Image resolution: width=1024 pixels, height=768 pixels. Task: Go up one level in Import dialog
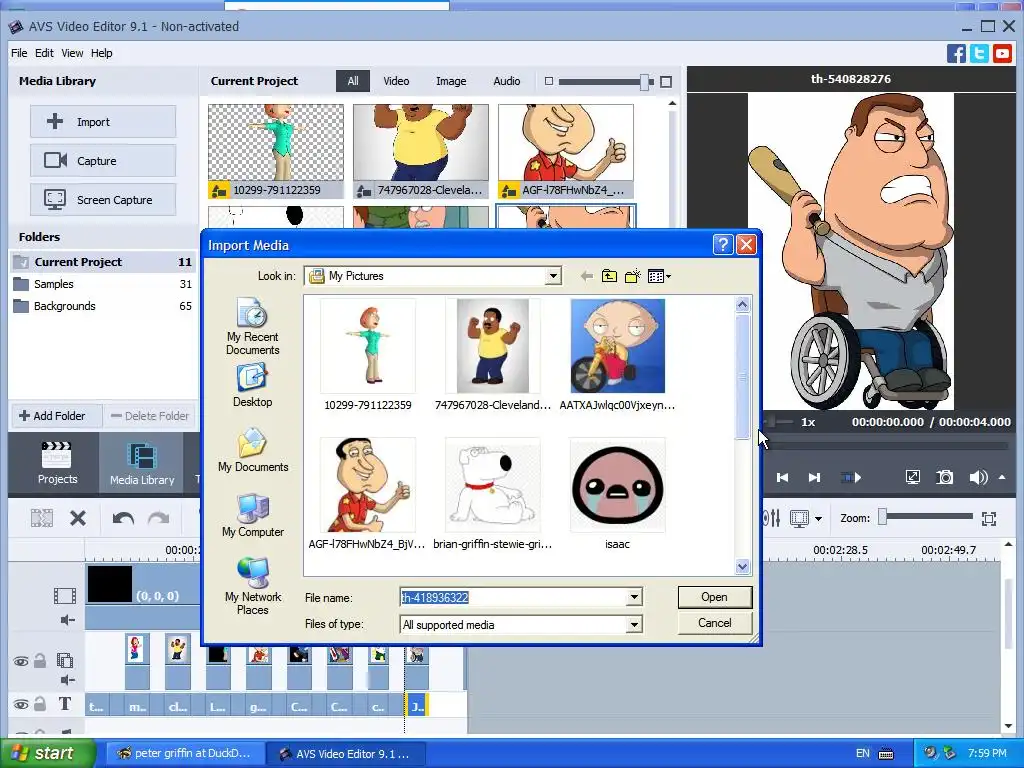coord(609,276)
